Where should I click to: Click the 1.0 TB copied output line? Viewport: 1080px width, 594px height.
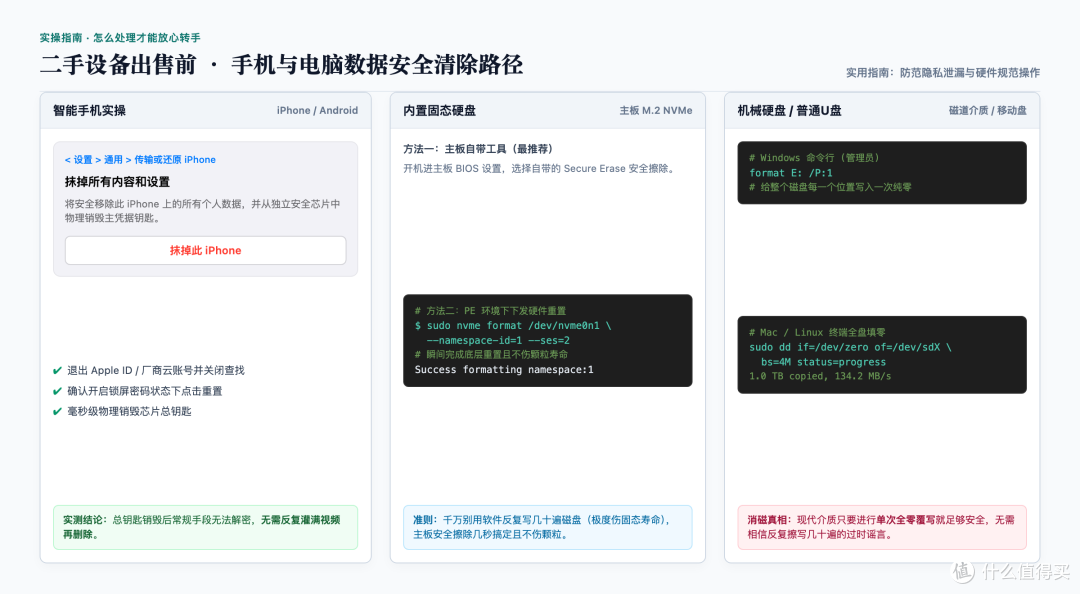click(x=820, y=376)
